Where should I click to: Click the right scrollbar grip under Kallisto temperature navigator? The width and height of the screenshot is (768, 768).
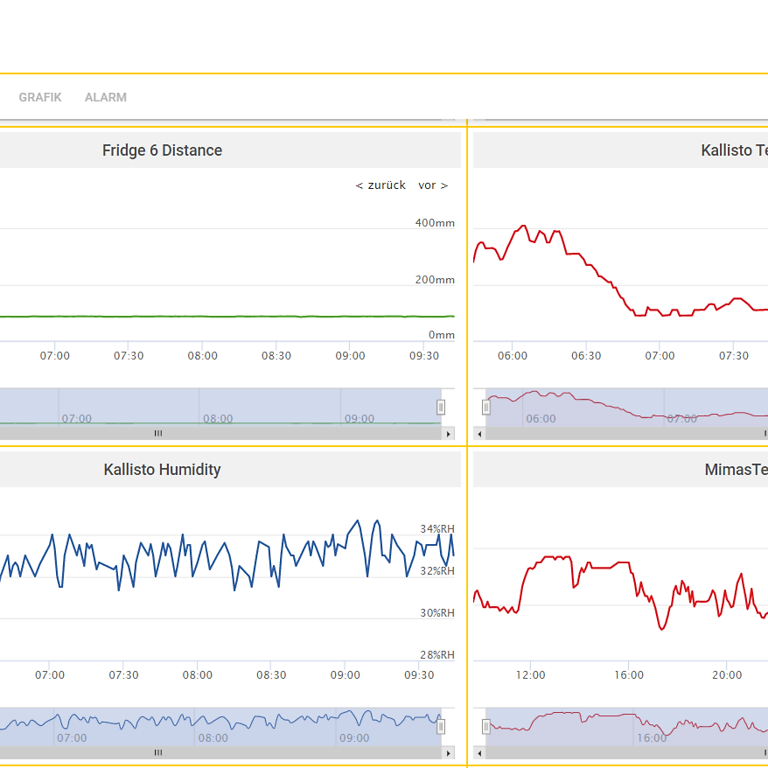765,433
